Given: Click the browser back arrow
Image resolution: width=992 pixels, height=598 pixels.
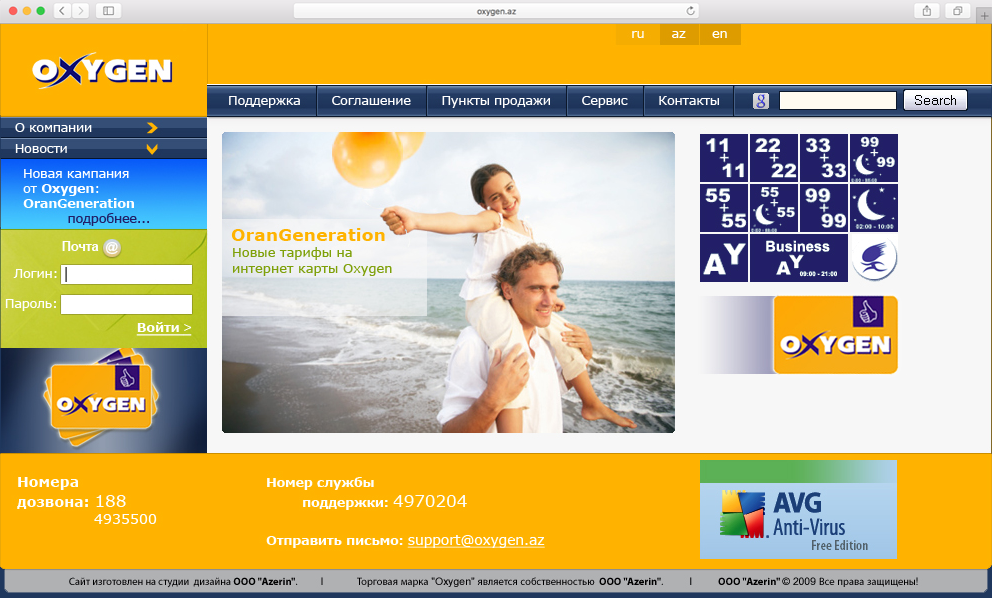Looking at the screenshot, I should 62,11.
